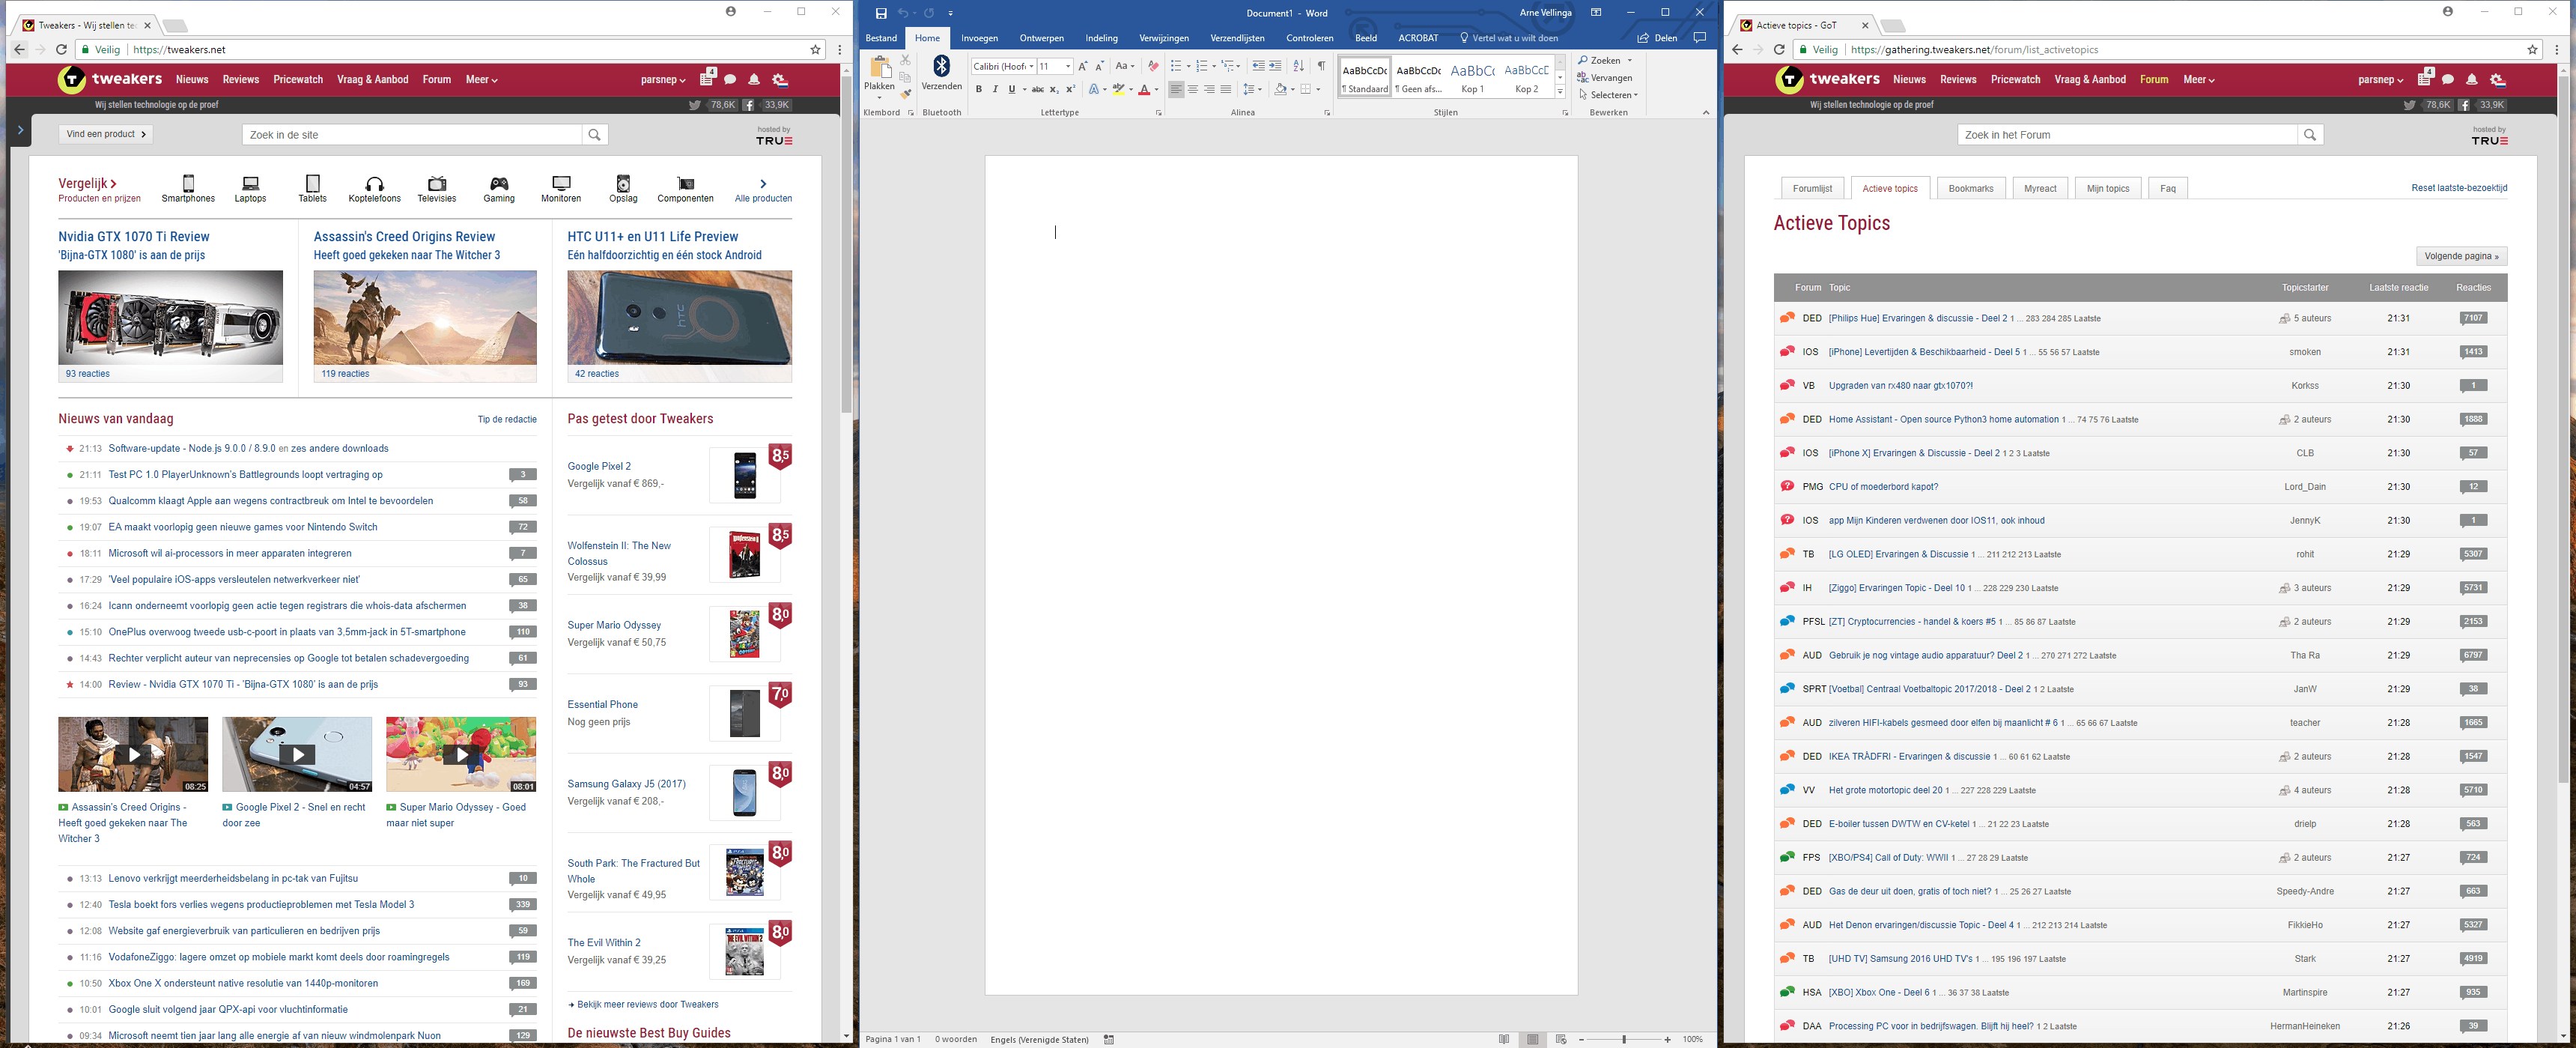Open the font name dropdown (Calibri)
This screenshot has height=1048, width=2576.
1031,66
